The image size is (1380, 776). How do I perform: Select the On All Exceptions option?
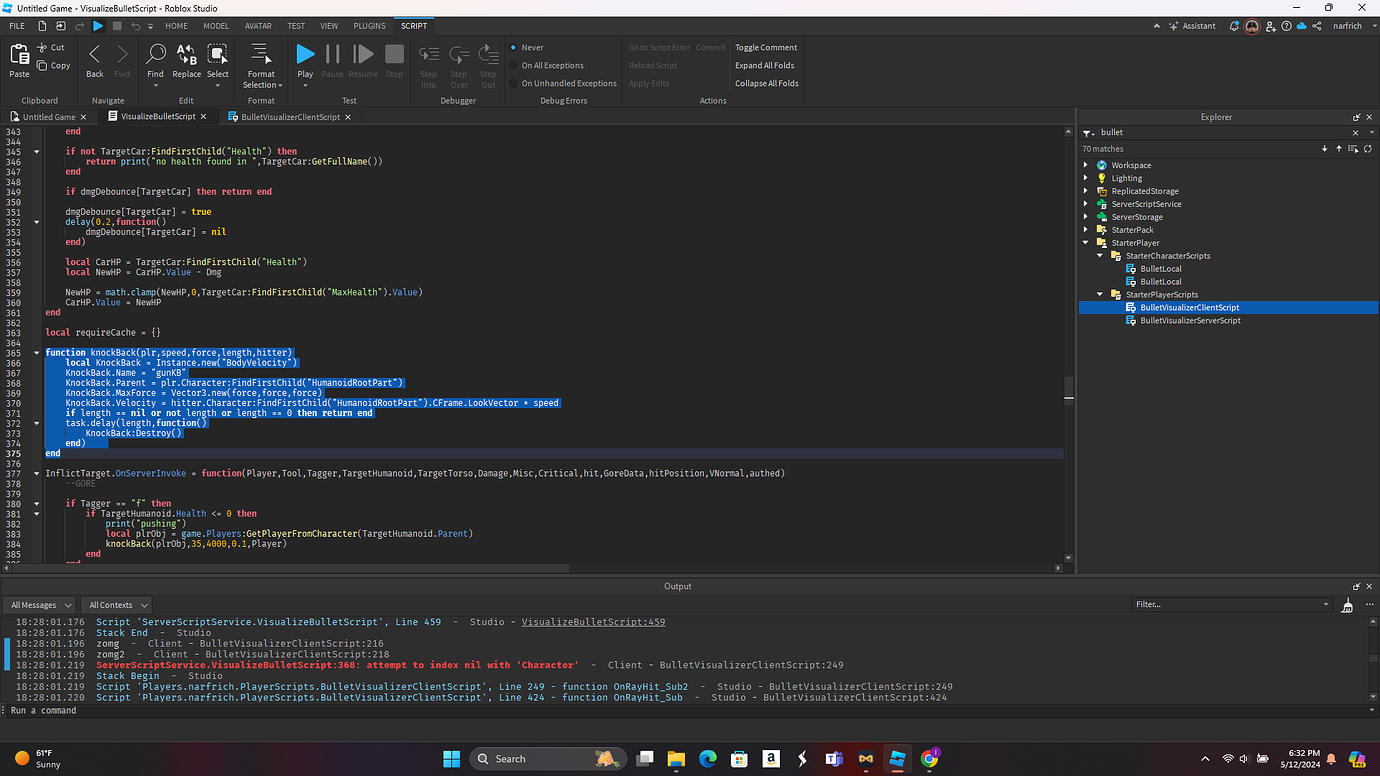tap(551, 65)
